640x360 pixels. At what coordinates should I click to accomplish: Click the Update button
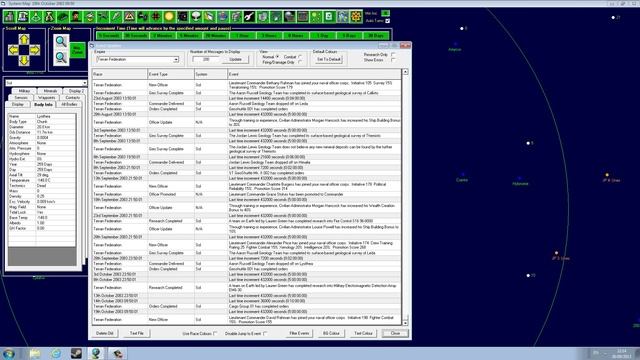(236, 60)
